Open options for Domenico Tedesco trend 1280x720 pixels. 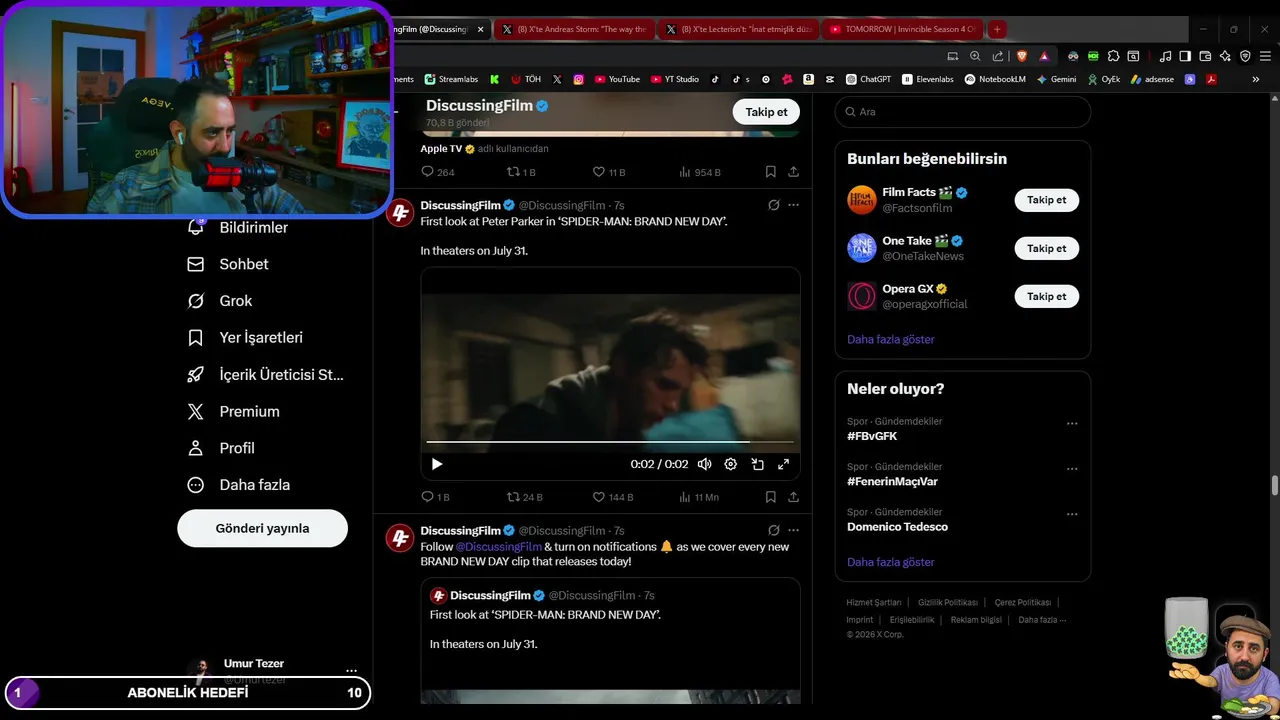pyautogui.click(x=1072, y=514)
